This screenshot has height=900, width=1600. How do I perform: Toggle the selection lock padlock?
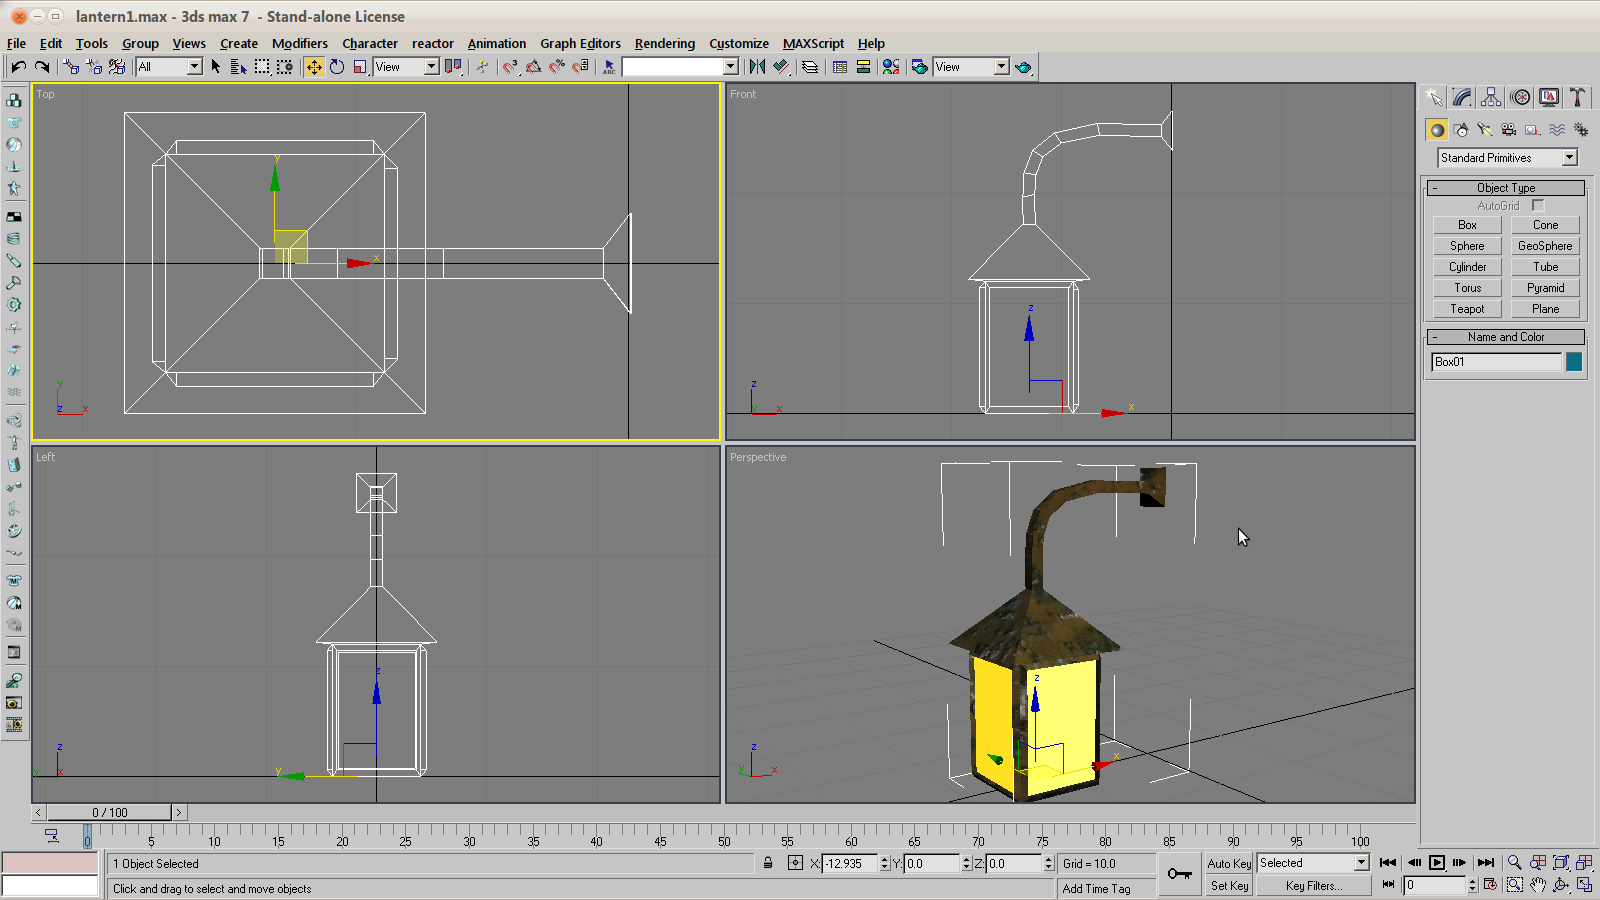768,863
